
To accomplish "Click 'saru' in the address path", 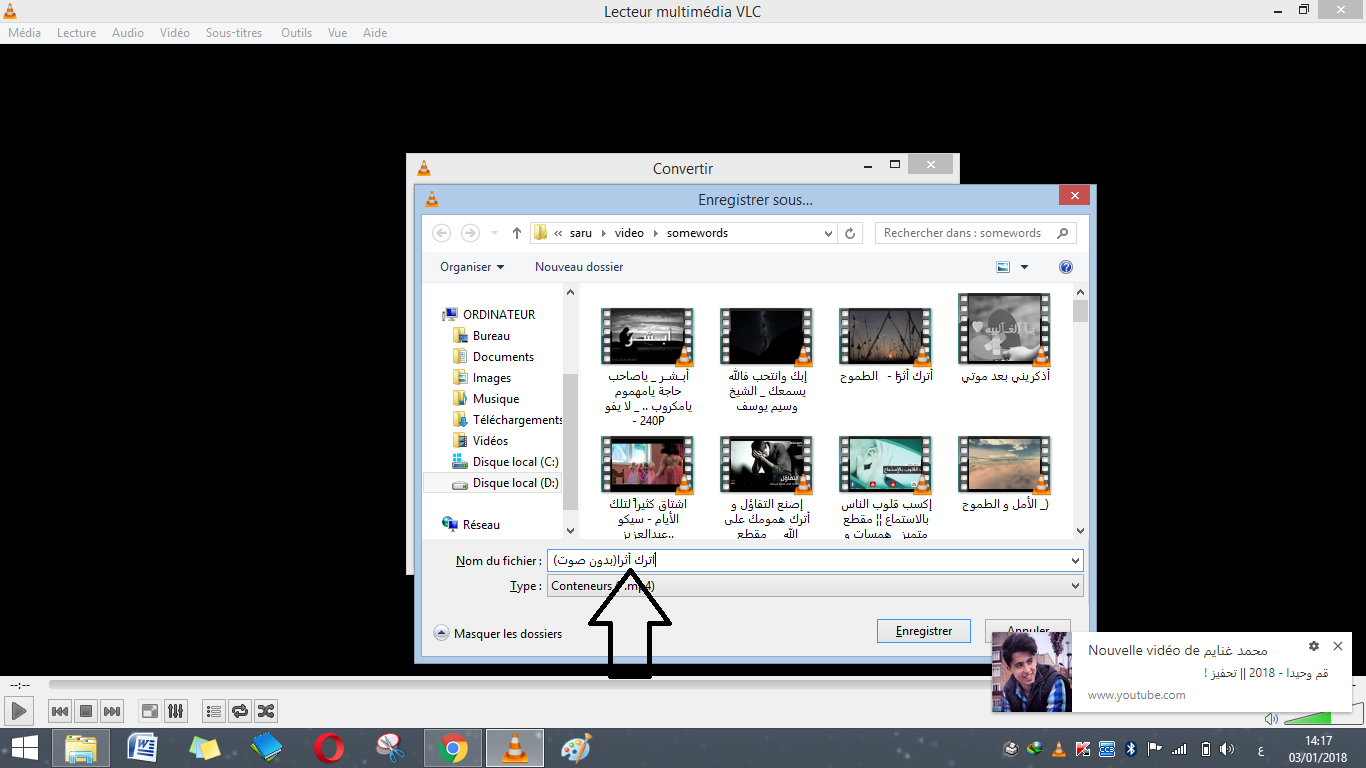I will coord(581,233).
